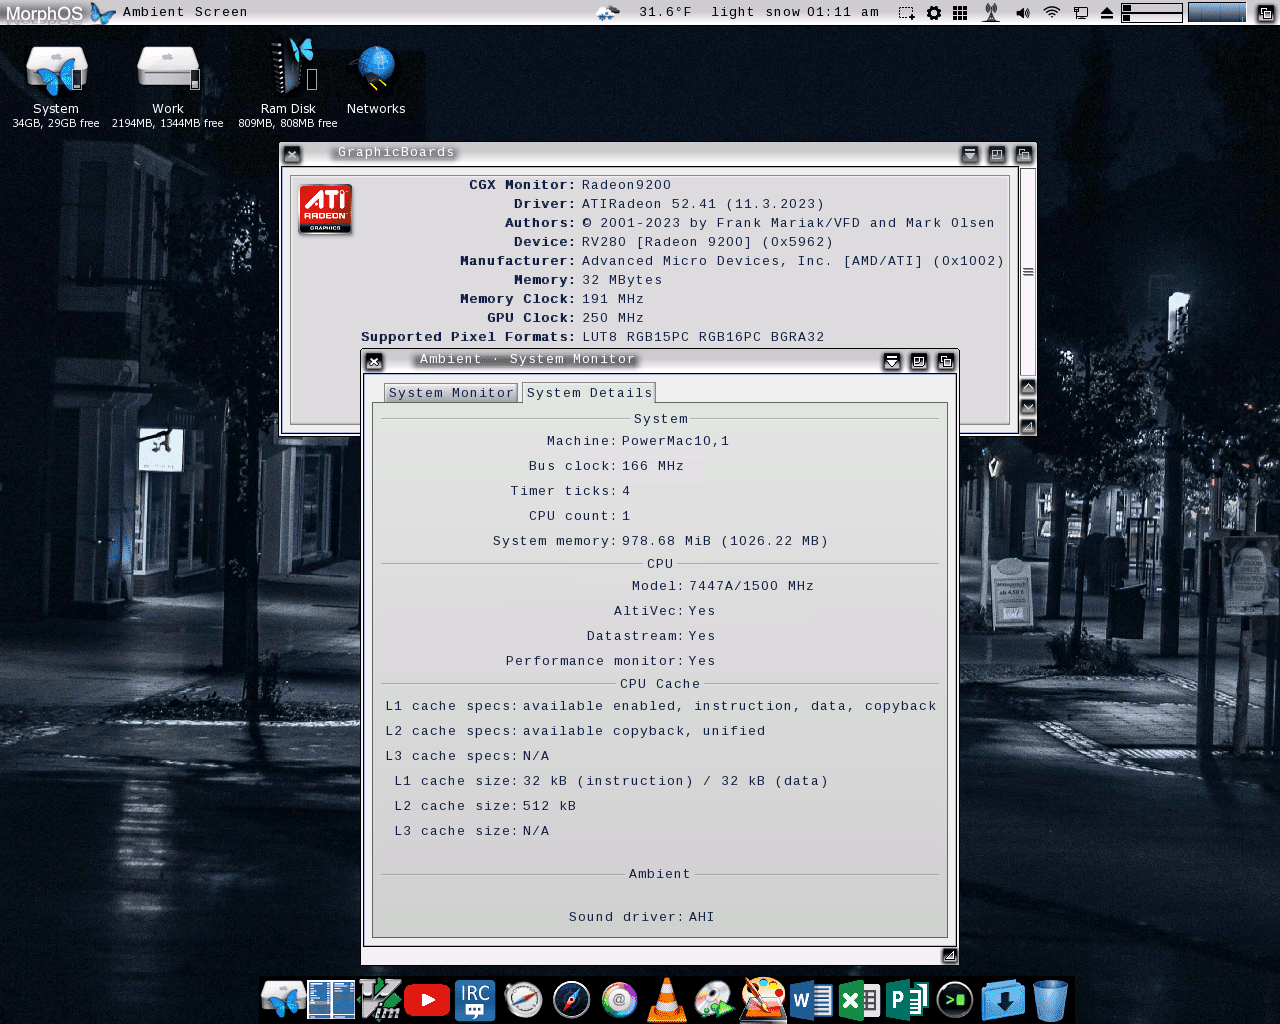Open the Word icon in the dock
Viewport: 1280px width, 1024px height.
coord(811,999)
